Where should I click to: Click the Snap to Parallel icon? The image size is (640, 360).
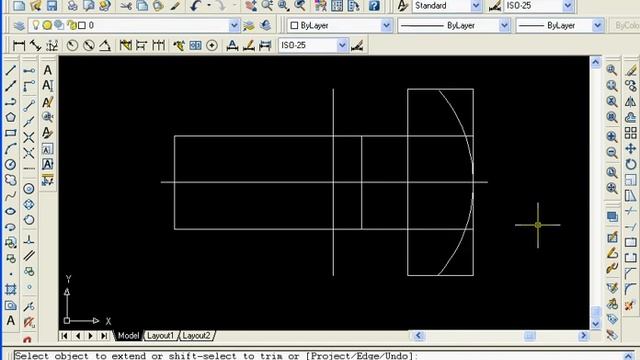coord(29,256)
